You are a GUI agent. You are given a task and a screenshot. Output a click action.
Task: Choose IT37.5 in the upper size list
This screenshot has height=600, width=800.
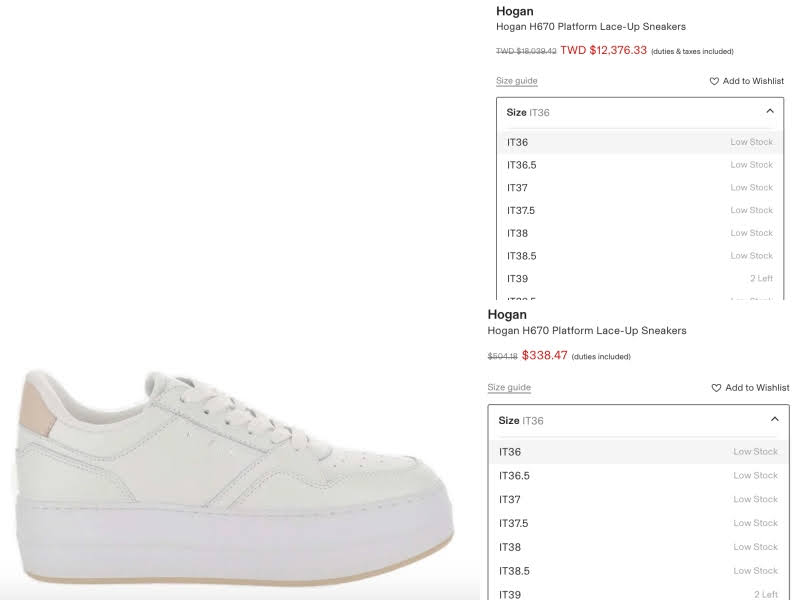(640, 210)
